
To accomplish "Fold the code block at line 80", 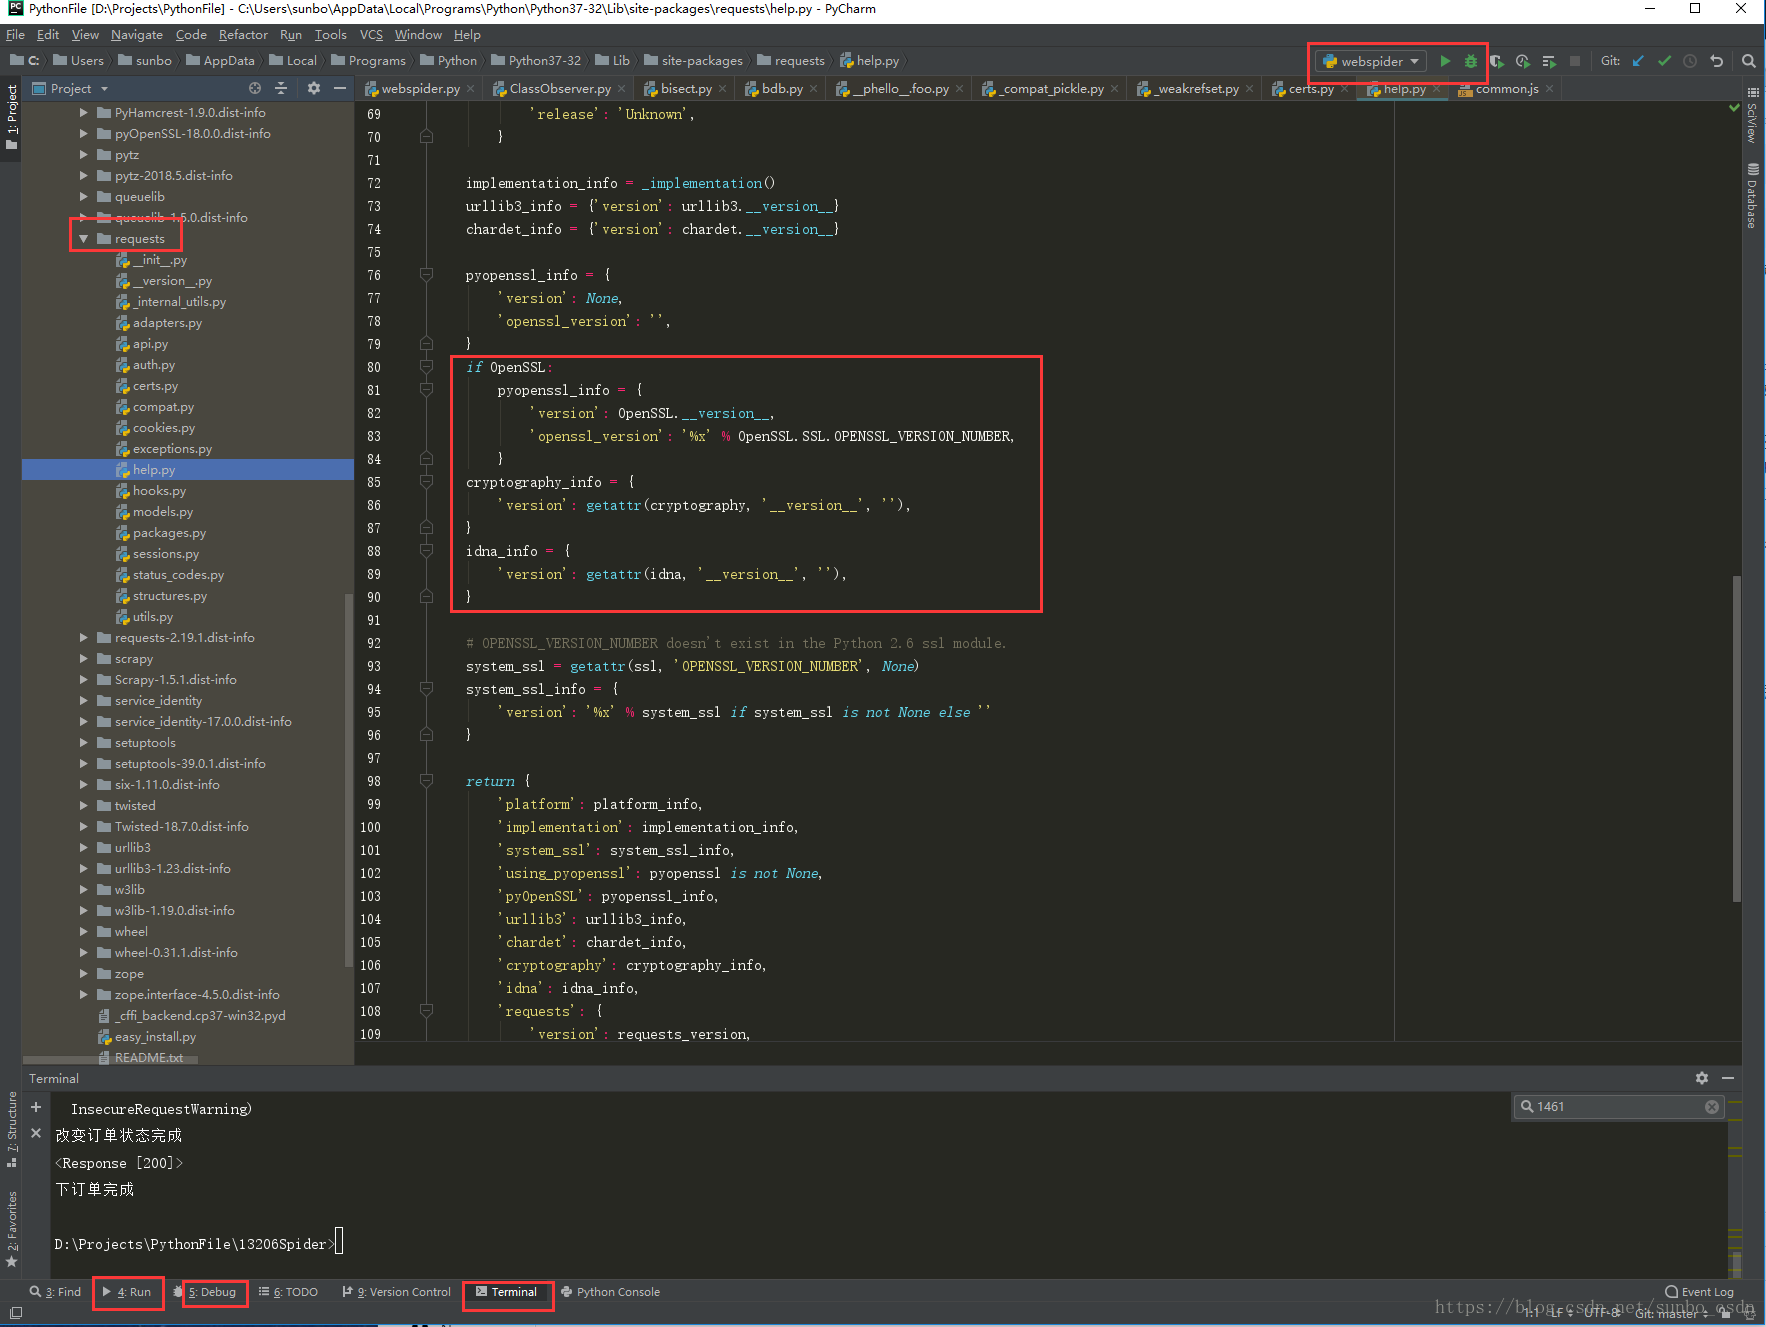I will (x=426, y=367).
